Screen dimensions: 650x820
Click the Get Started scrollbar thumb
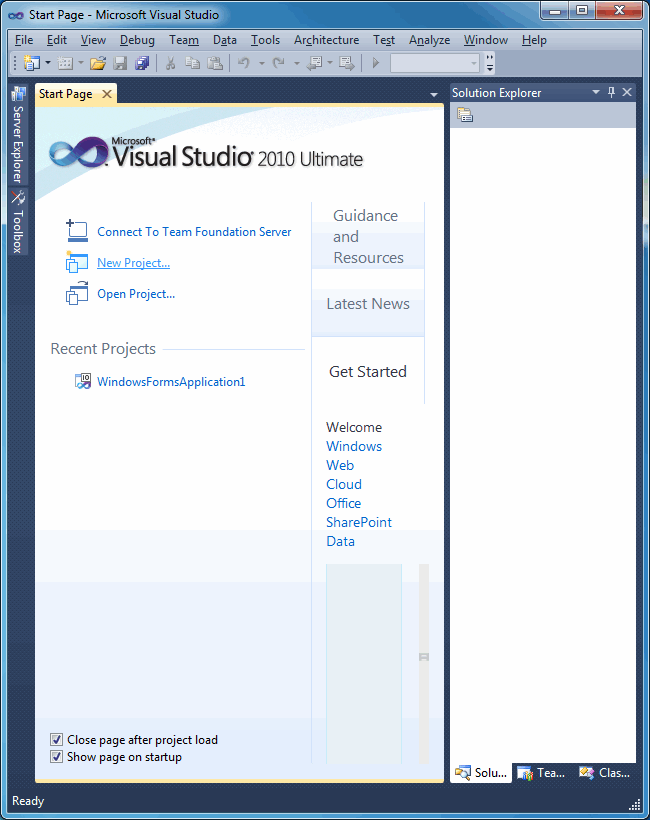(424, 657)
